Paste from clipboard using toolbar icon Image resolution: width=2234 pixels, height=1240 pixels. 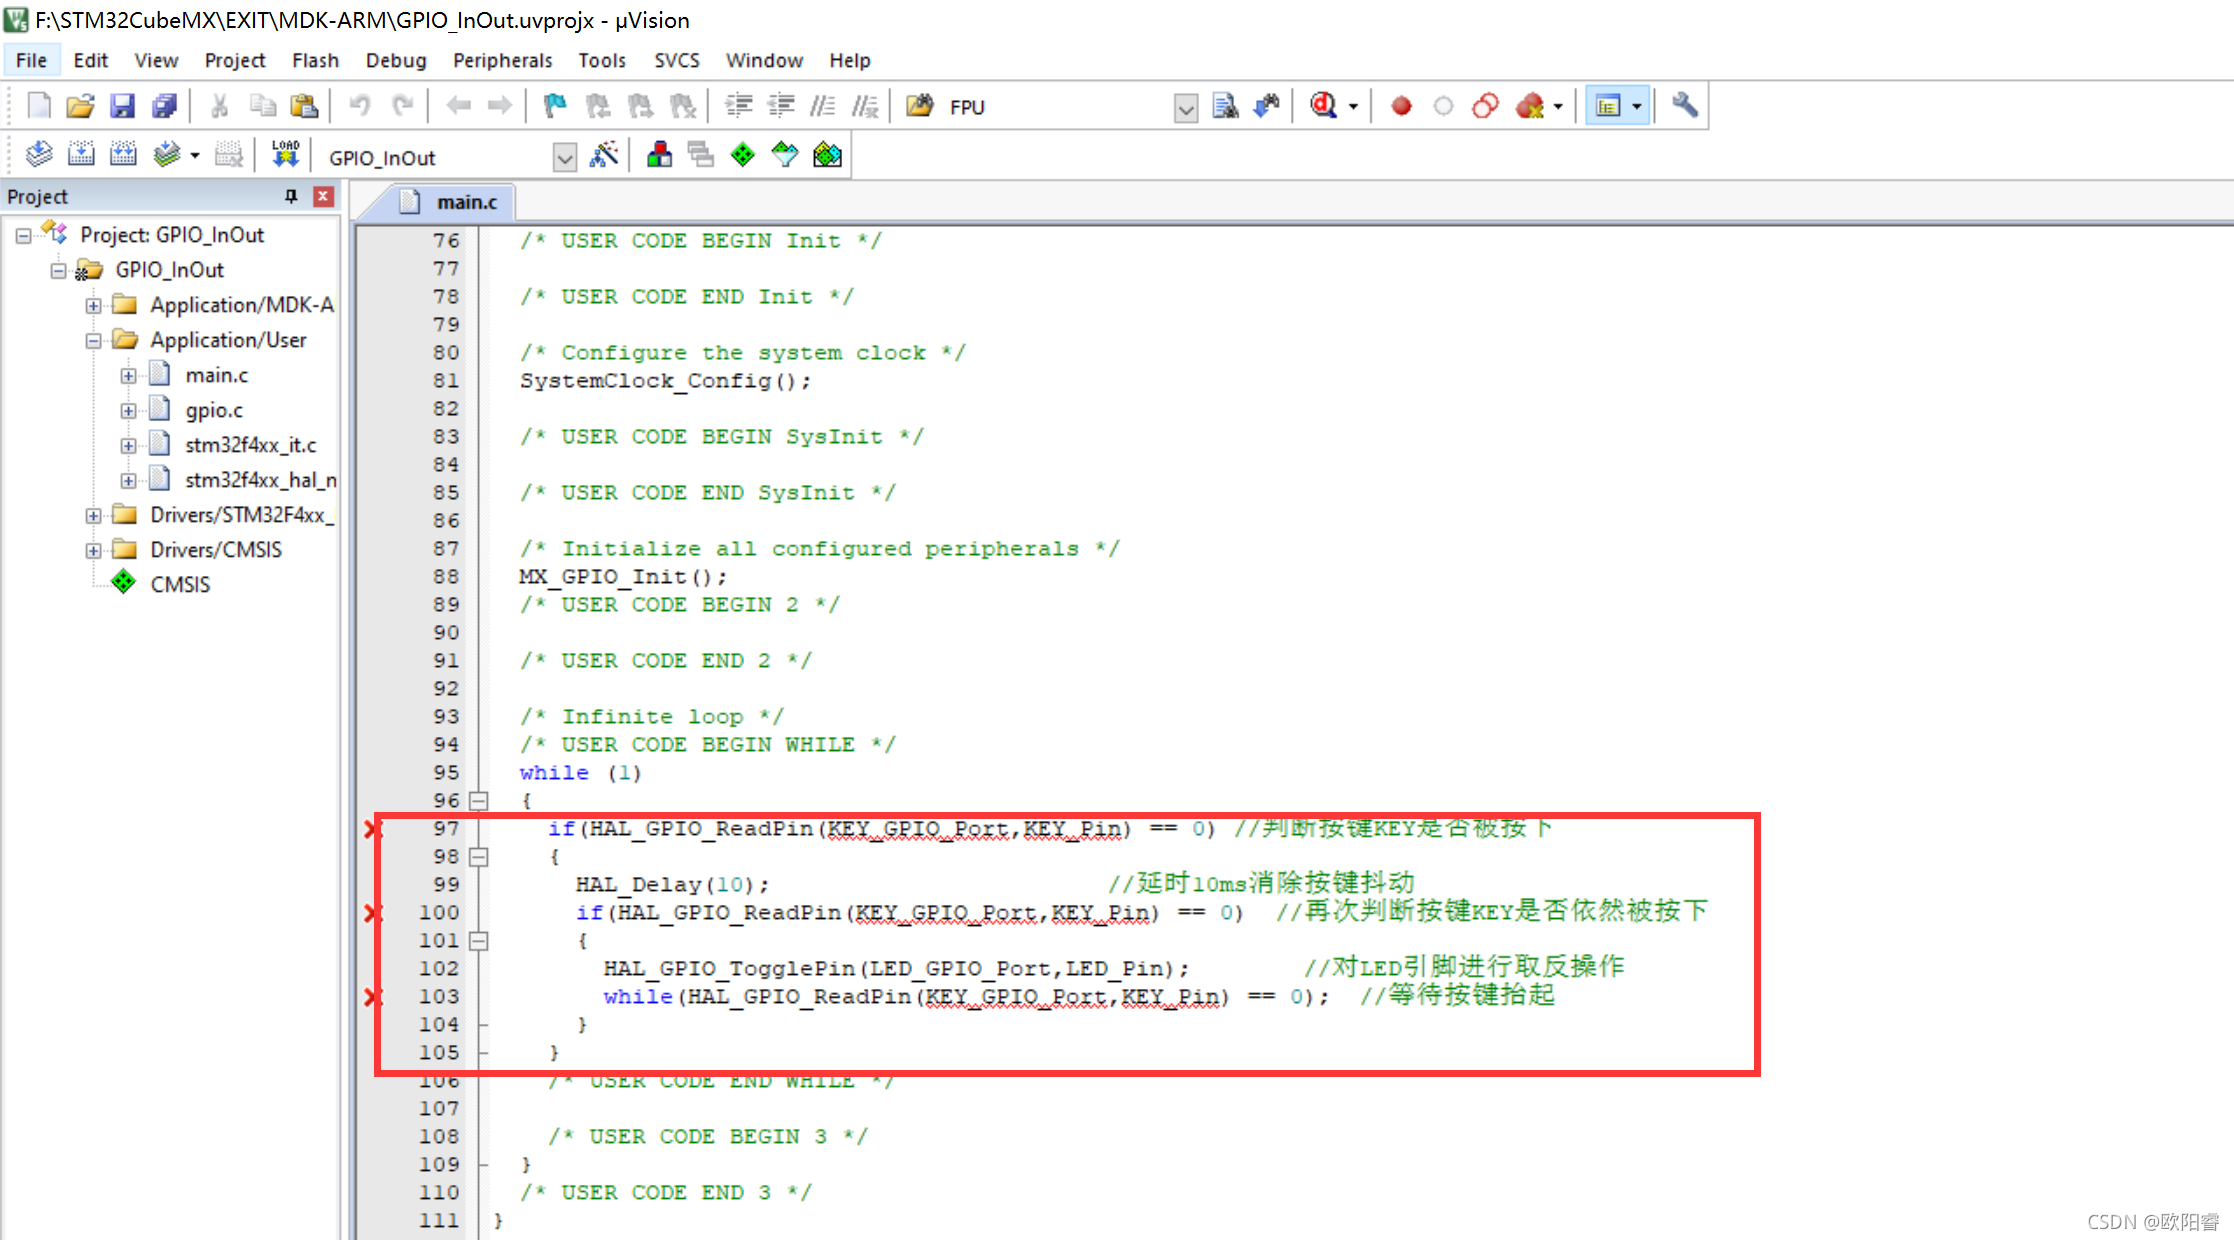click(304, 105)
